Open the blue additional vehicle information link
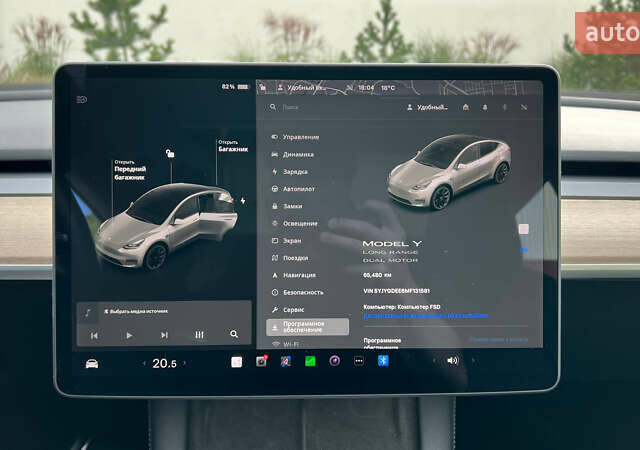640x450 pixels. [426, 316]
